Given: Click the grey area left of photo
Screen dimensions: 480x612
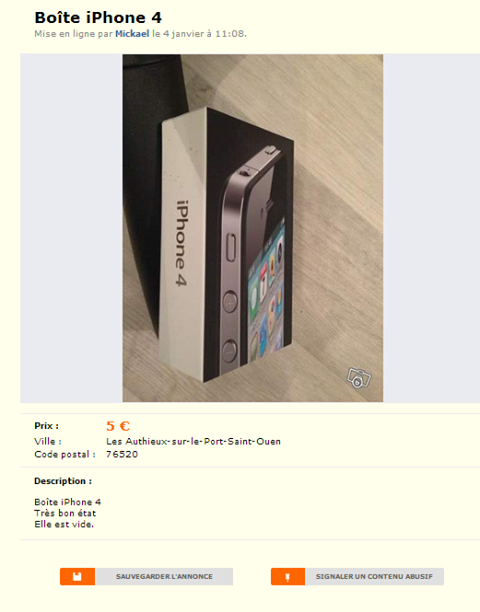Looking at the screenshot, I should point(71,228).
